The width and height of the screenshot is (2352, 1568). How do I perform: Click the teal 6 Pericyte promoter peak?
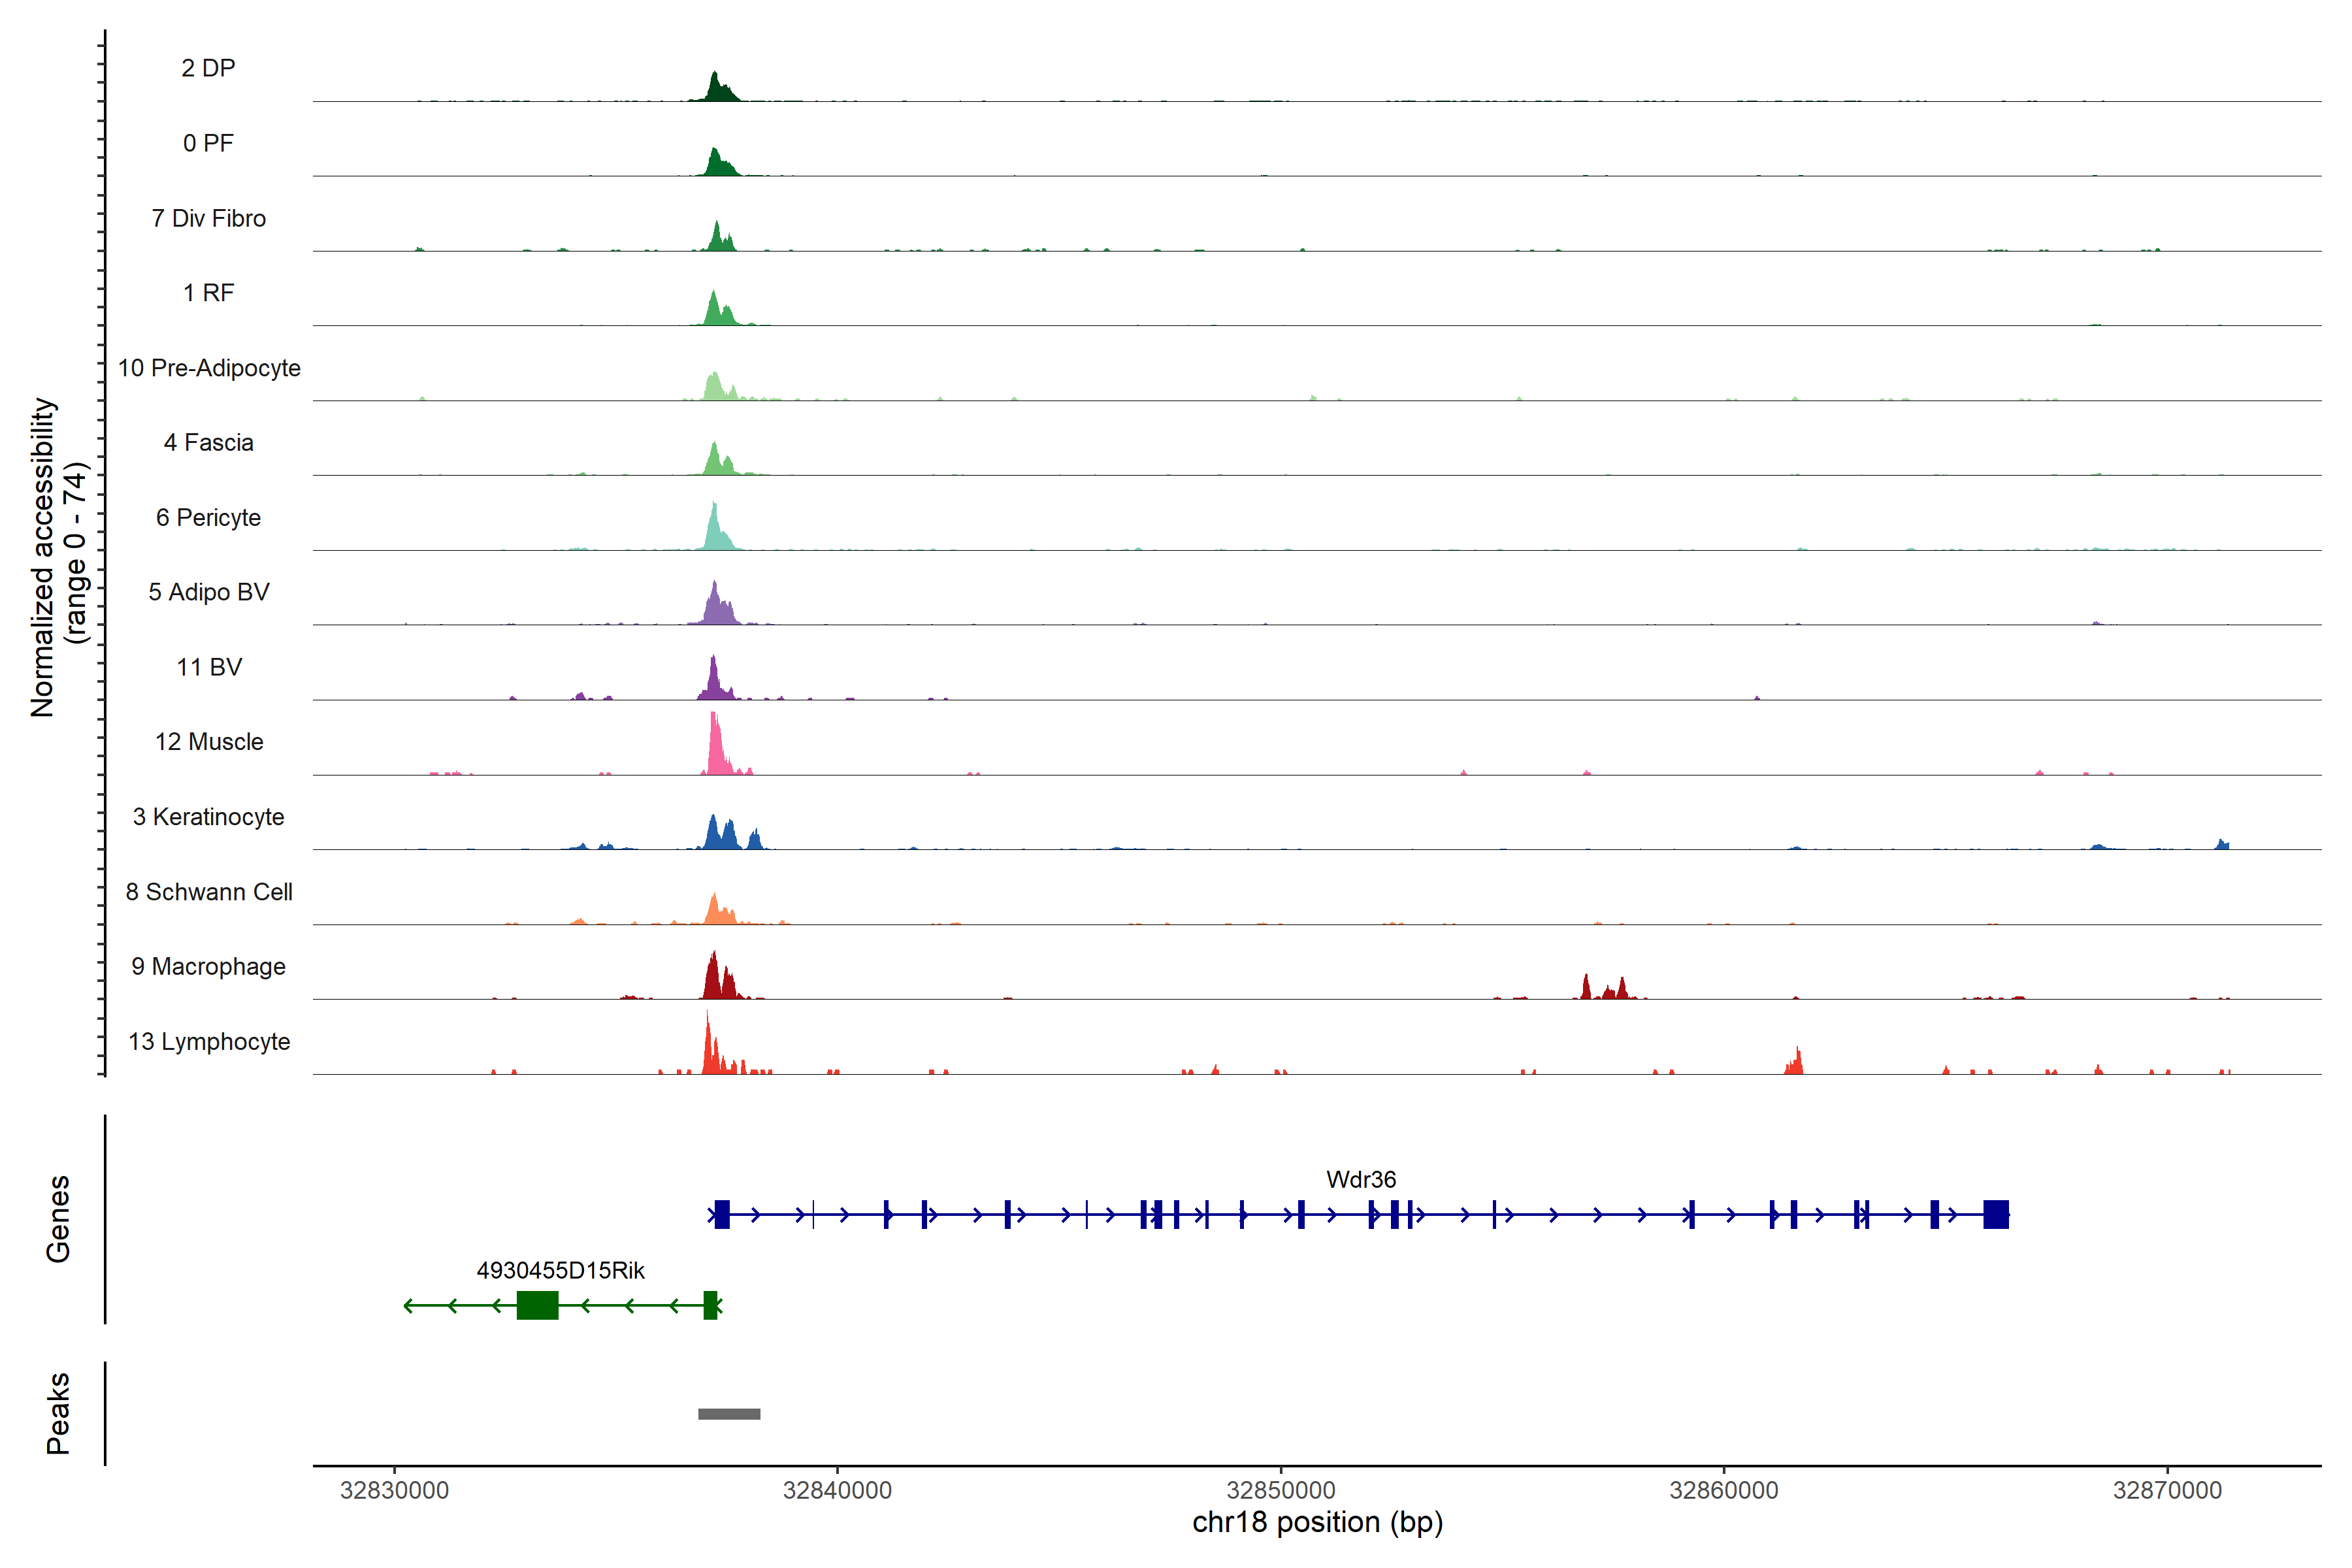tap(715, 530)
